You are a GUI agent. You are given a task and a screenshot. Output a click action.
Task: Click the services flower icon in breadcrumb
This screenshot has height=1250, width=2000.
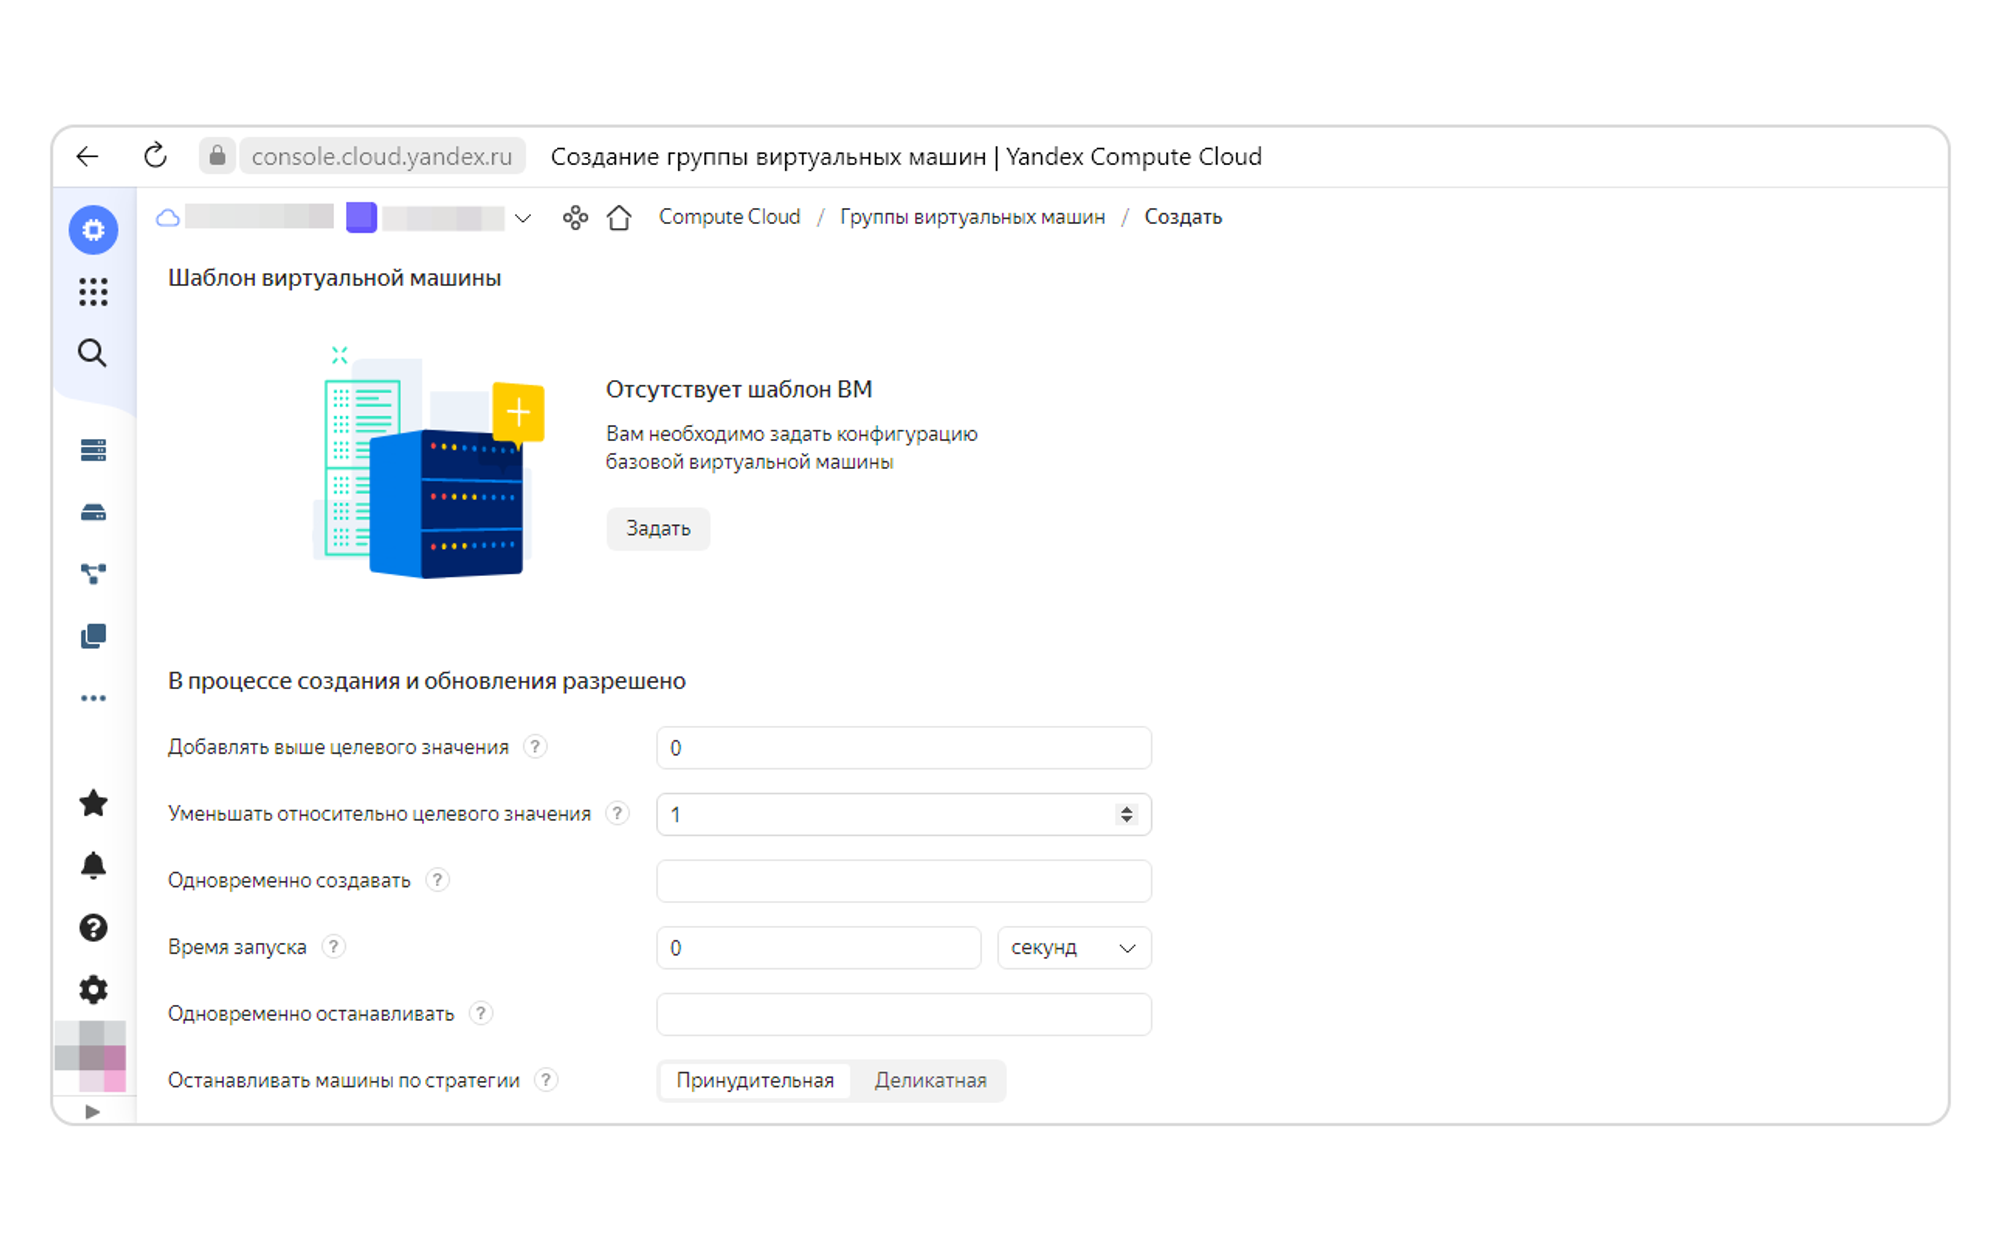pyautogui.click(x=575, y=217)
